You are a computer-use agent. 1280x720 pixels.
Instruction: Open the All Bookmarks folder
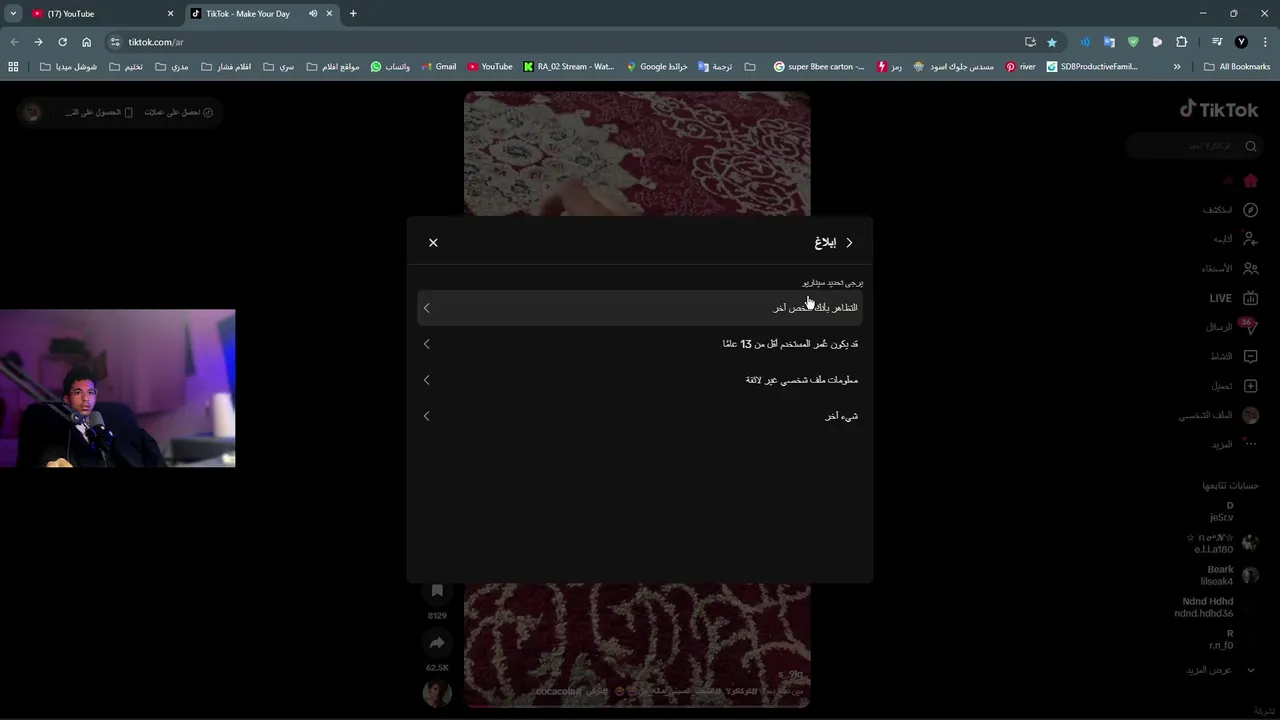(1237, 67)
